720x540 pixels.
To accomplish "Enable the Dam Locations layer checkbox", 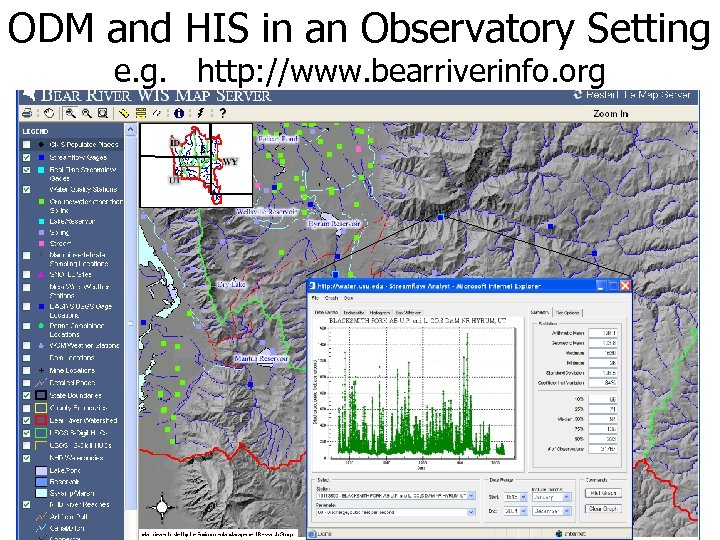I will coord(27,358).
